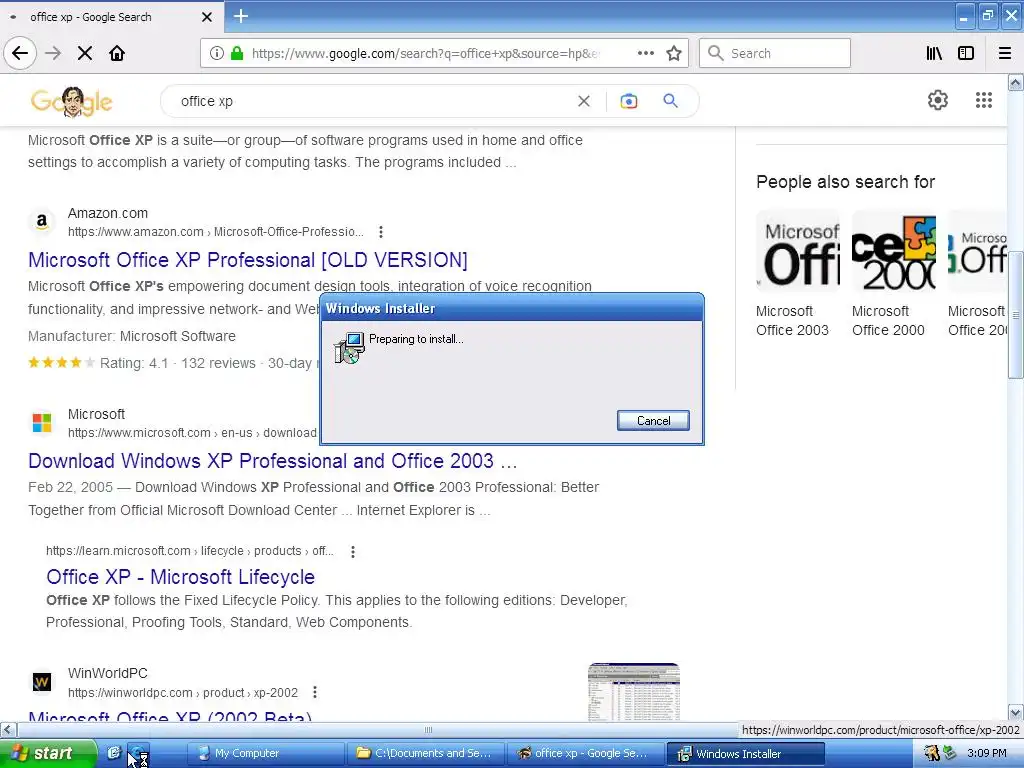Focus the browser Search box

point(775,54)
